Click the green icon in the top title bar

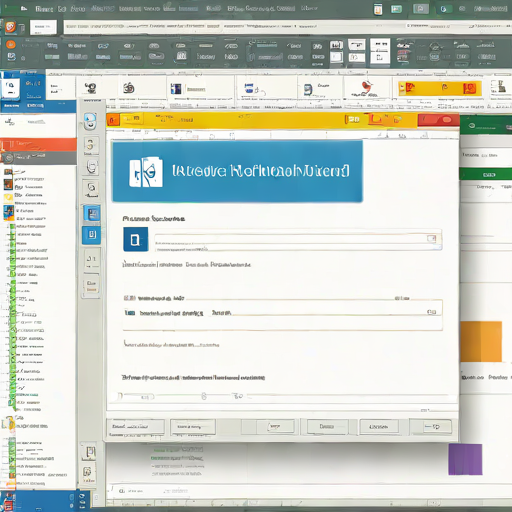[x=396, y=9]
